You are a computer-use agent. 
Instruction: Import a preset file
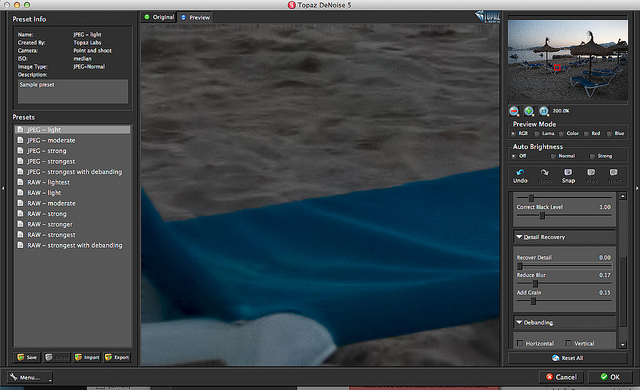pyautogui.click(x=87, y=357)
